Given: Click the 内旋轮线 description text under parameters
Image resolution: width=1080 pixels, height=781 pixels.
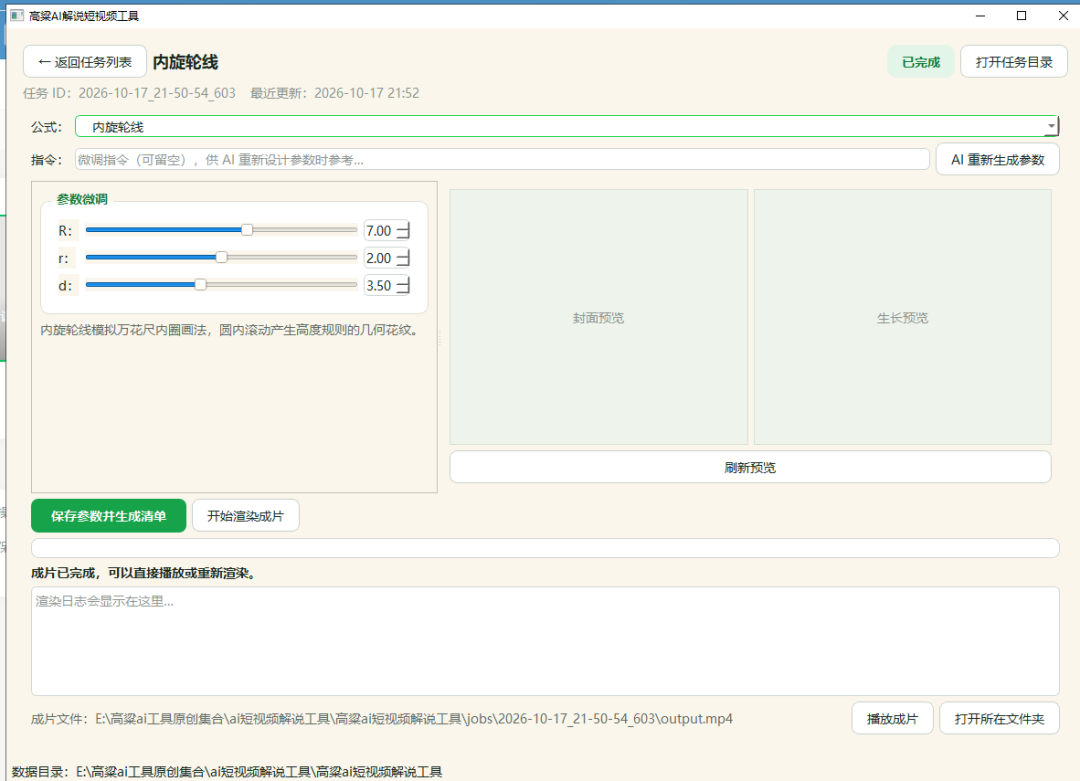Looking at the screenshot, I should [229, 330].
